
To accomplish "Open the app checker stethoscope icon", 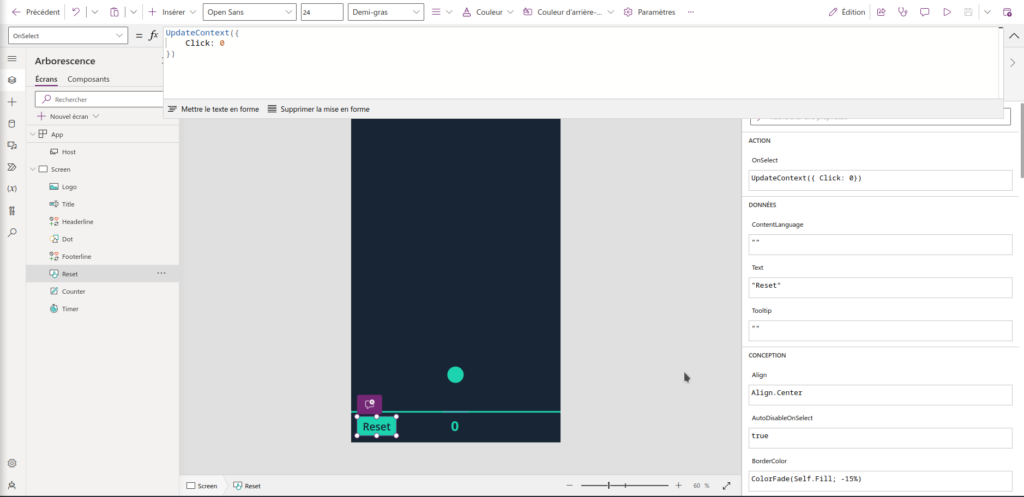I will coord(903,12).
